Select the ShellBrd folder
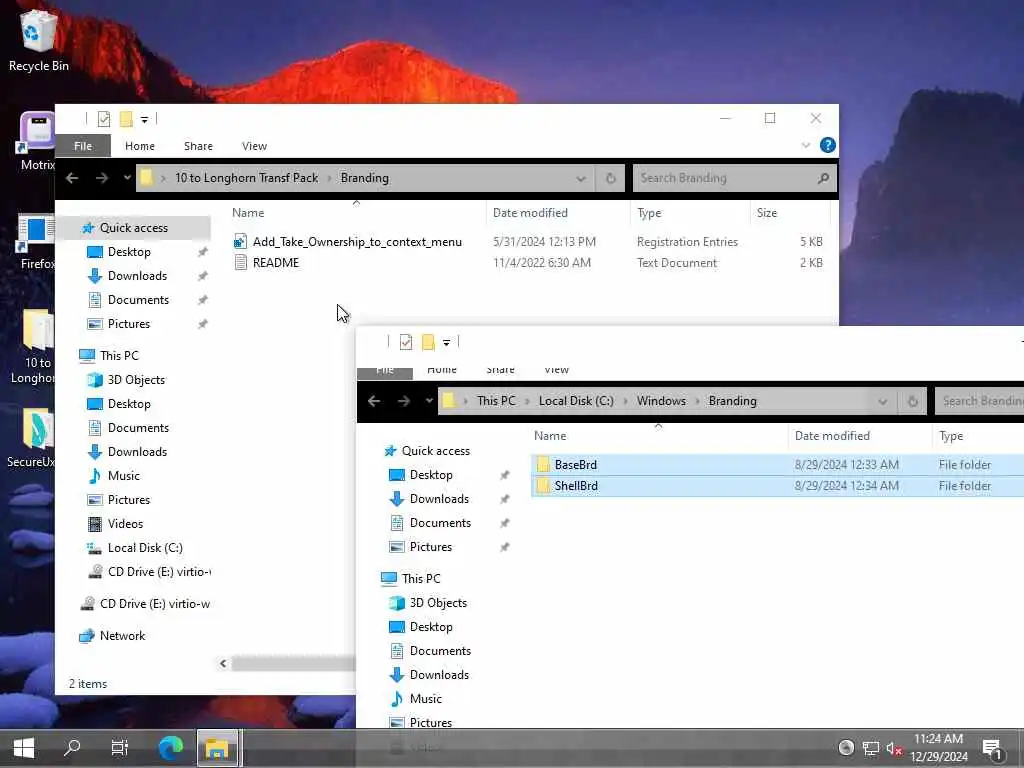The image size is (1024, 768). pos(777,486)
